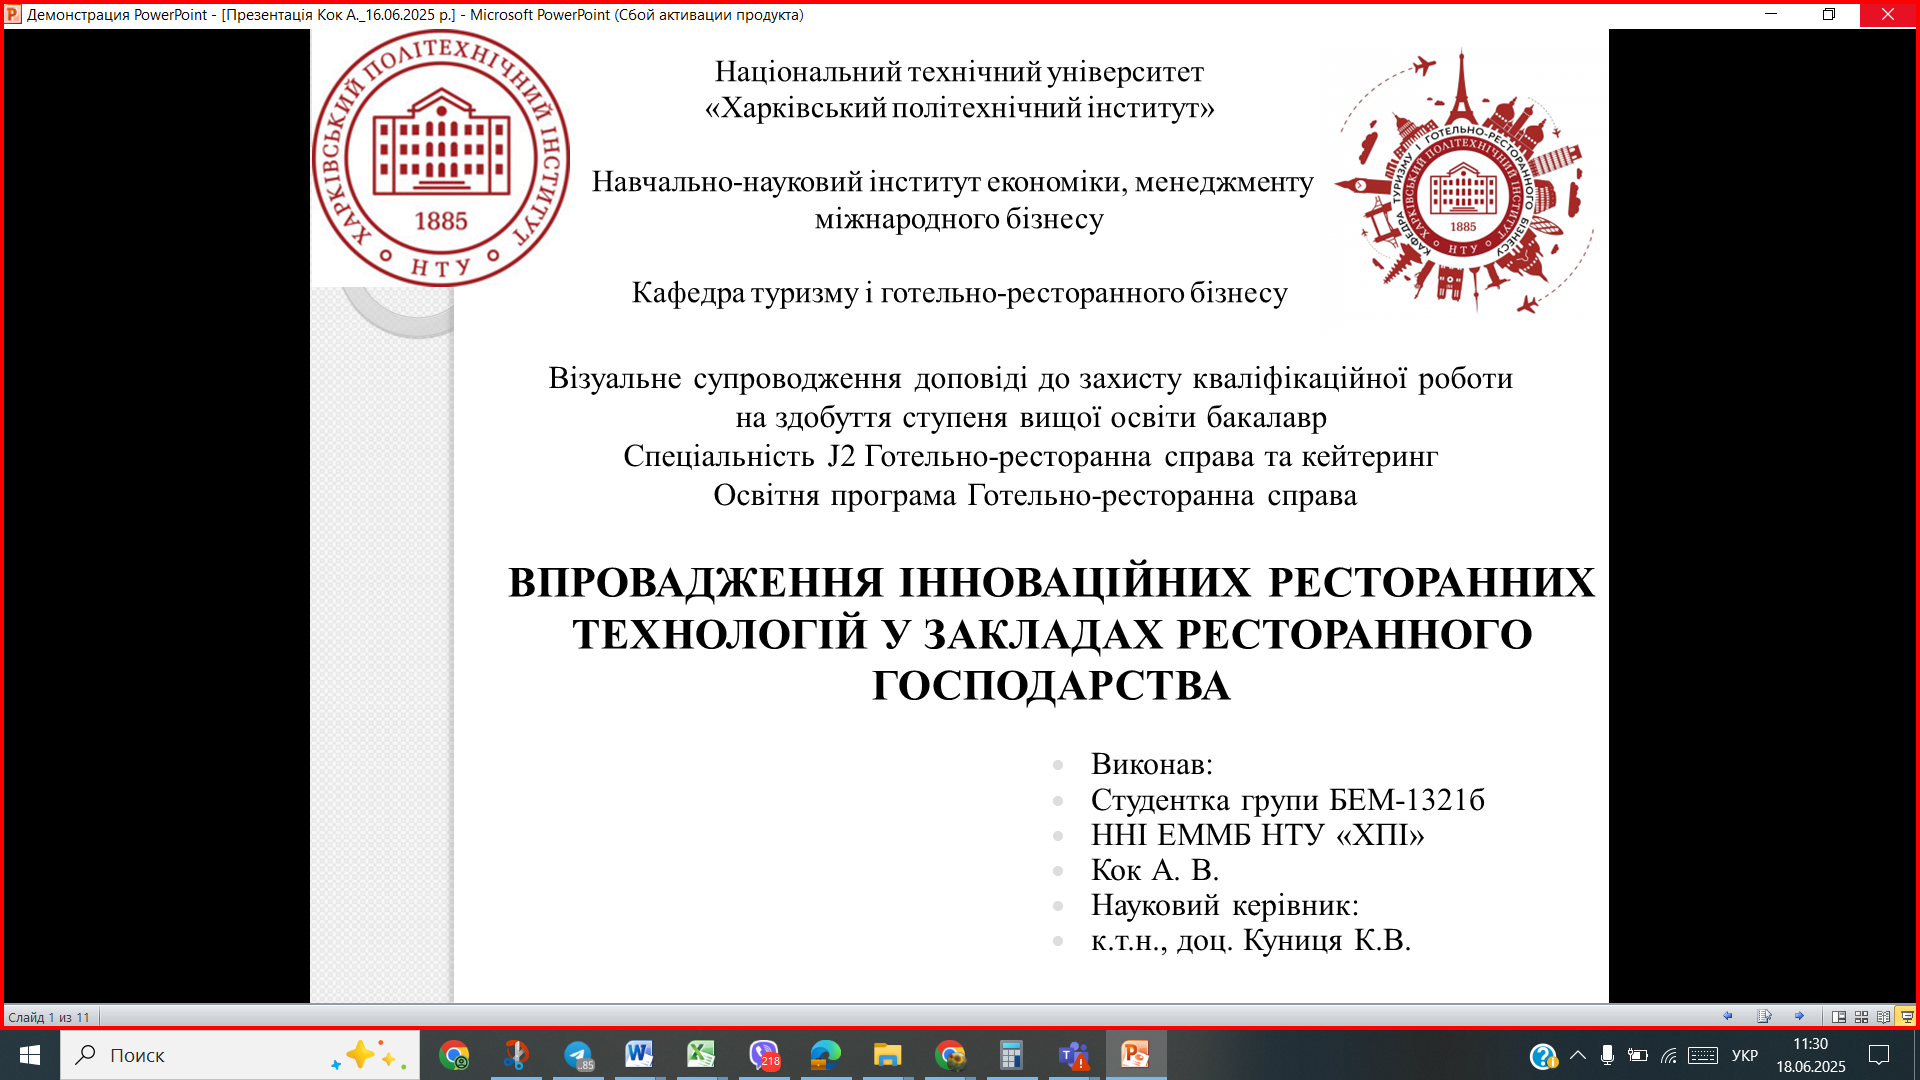Open Calculator from the taskbar
The image size is (1920, 1080).
tap(1011, 1055)
